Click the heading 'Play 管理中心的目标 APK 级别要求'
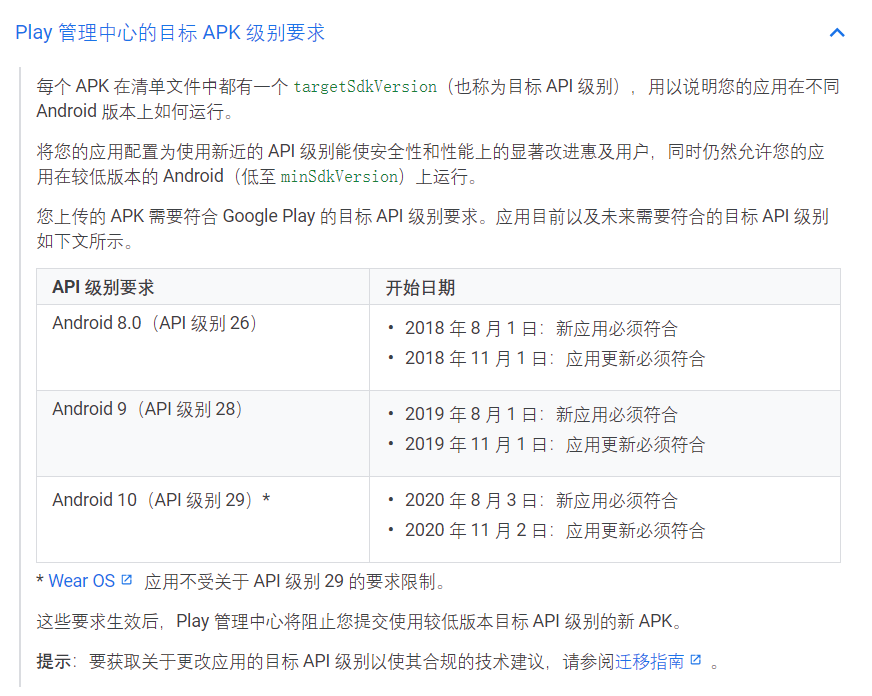This screenshot has height=696, width=872. tap(170, 33)
